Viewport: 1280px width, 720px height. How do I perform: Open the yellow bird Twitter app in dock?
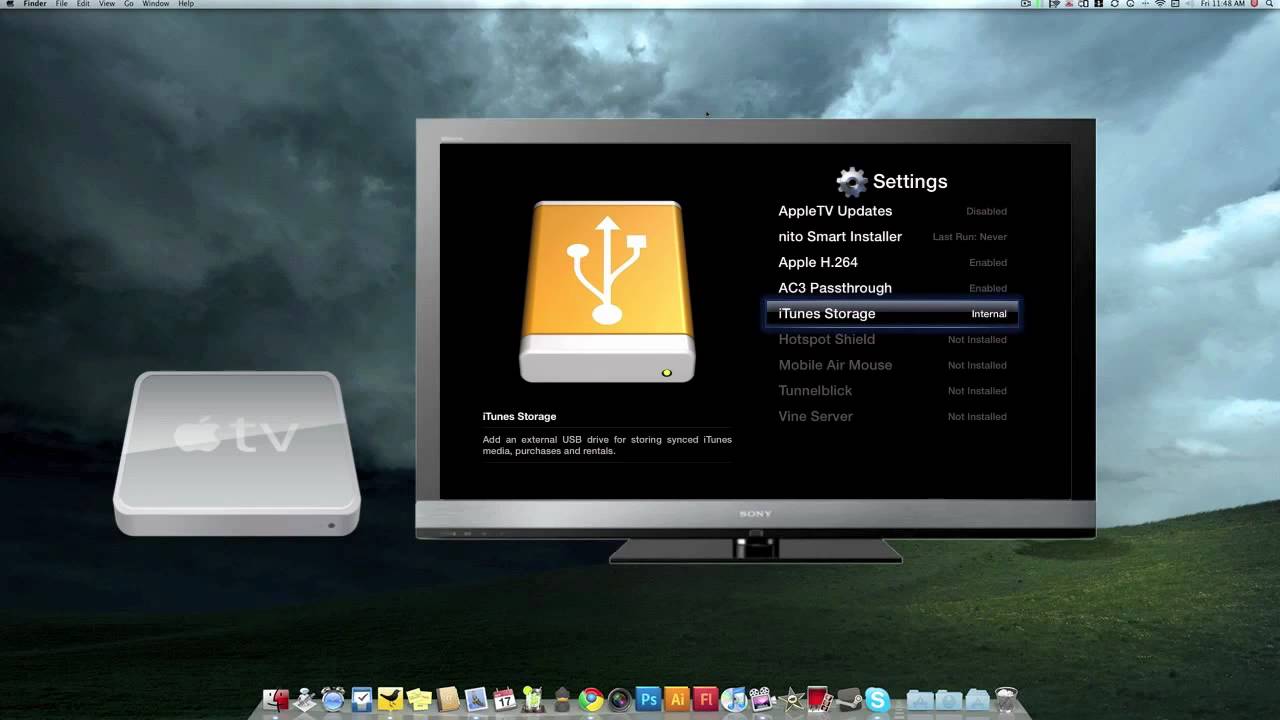point(390,700)
